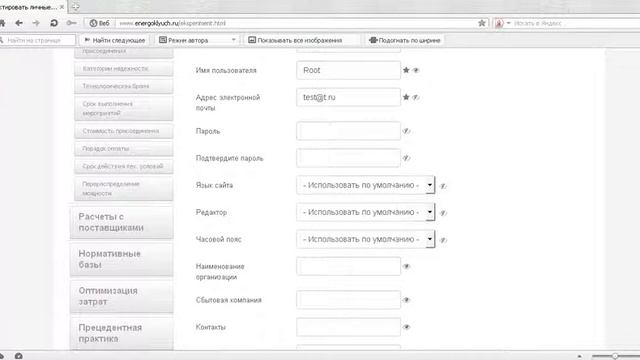Click the find-on-page search field
The image size is (640, 360).
pos(38,40)
